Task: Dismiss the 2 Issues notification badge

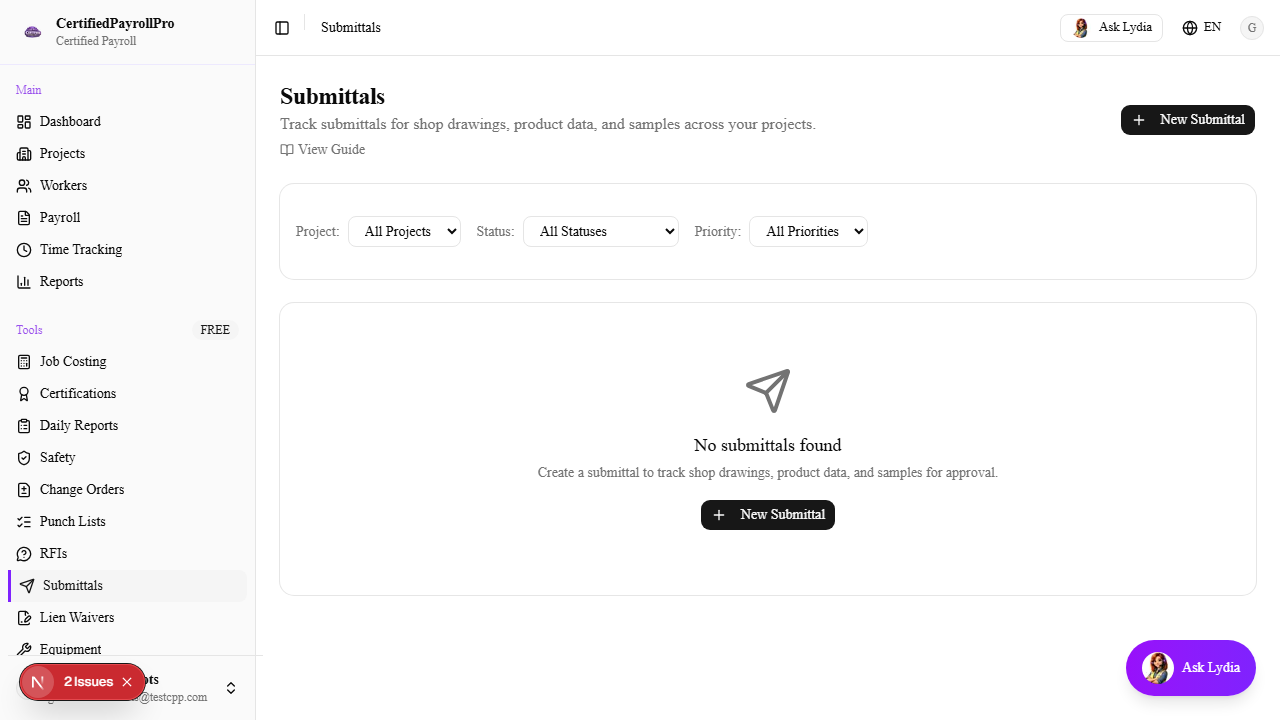Action: pyautogui.click(x=127, y=681)
